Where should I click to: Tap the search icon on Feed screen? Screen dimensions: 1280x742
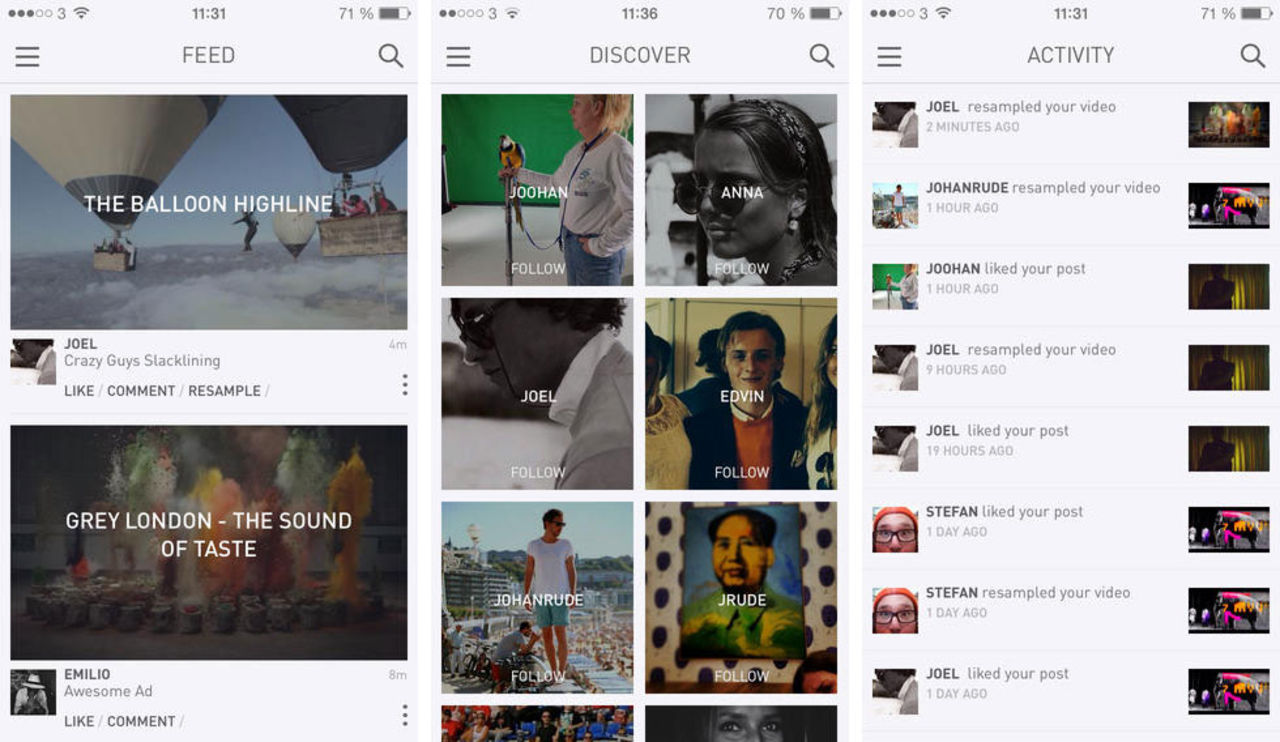click(391, 56)
